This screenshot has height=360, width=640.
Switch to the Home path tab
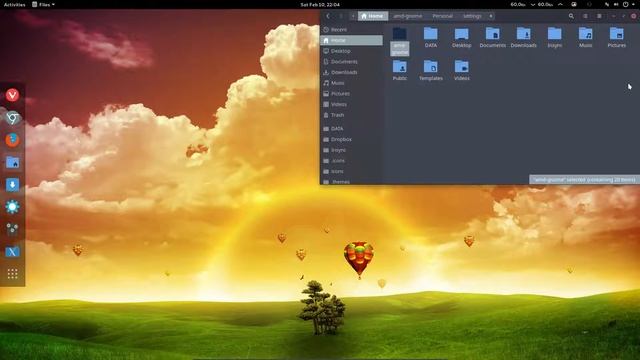[x=373, y=16]
